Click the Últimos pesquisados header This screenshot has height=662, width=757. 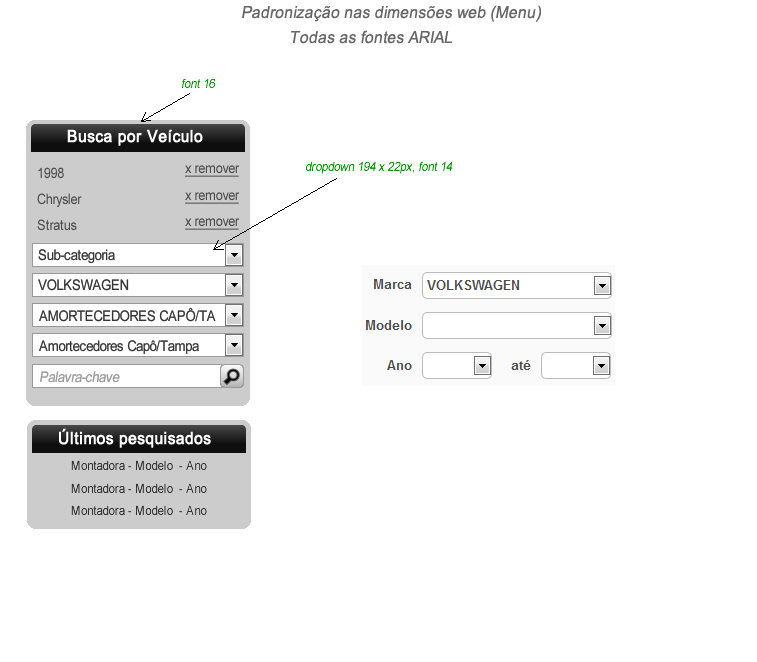pyautogui.click(x=135, y=439)
